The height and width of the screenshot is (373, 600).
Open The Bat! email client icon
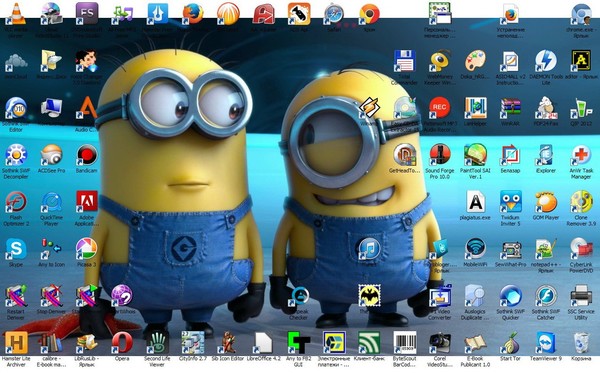pos(369,295)
